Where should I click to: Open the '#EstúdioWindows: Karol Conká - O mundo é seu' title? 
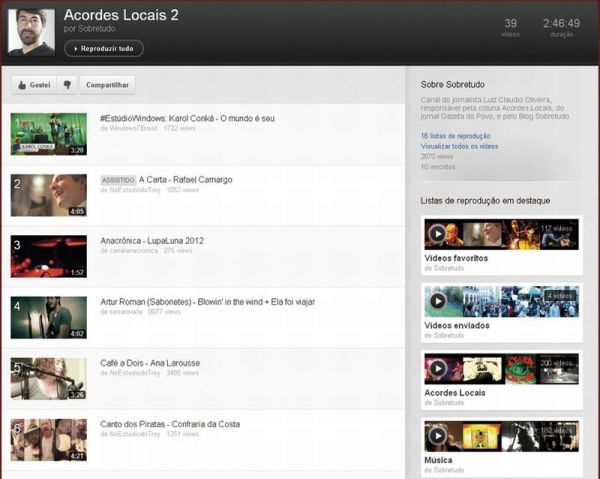click(x=187, y=119)
